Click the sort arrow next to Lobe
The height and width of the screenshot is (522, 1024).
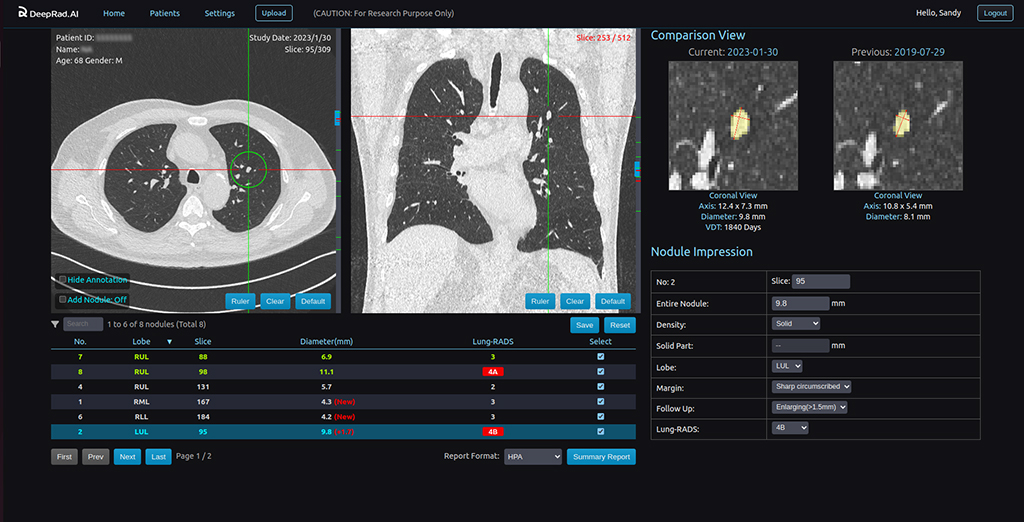pos(169,342)
